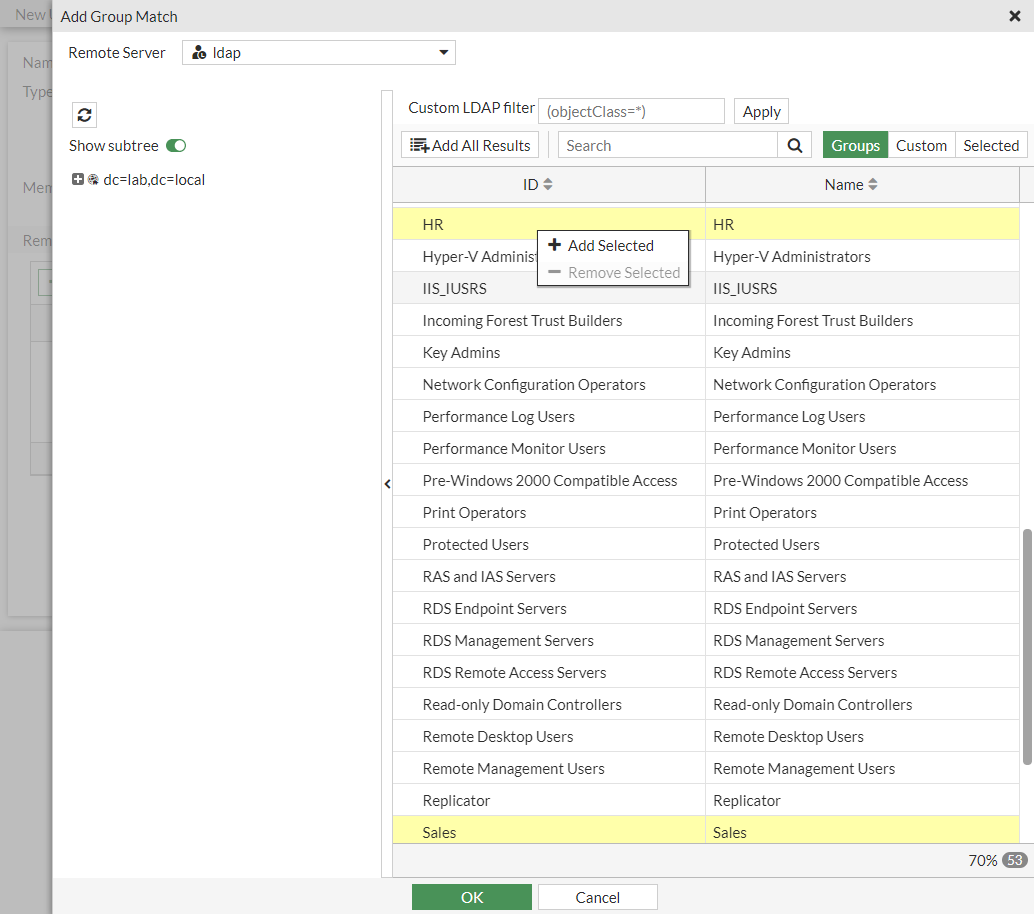Choose Add Selected from context menu
The width and height of the screenshot is (1034, 914).
tap(610, 245)
